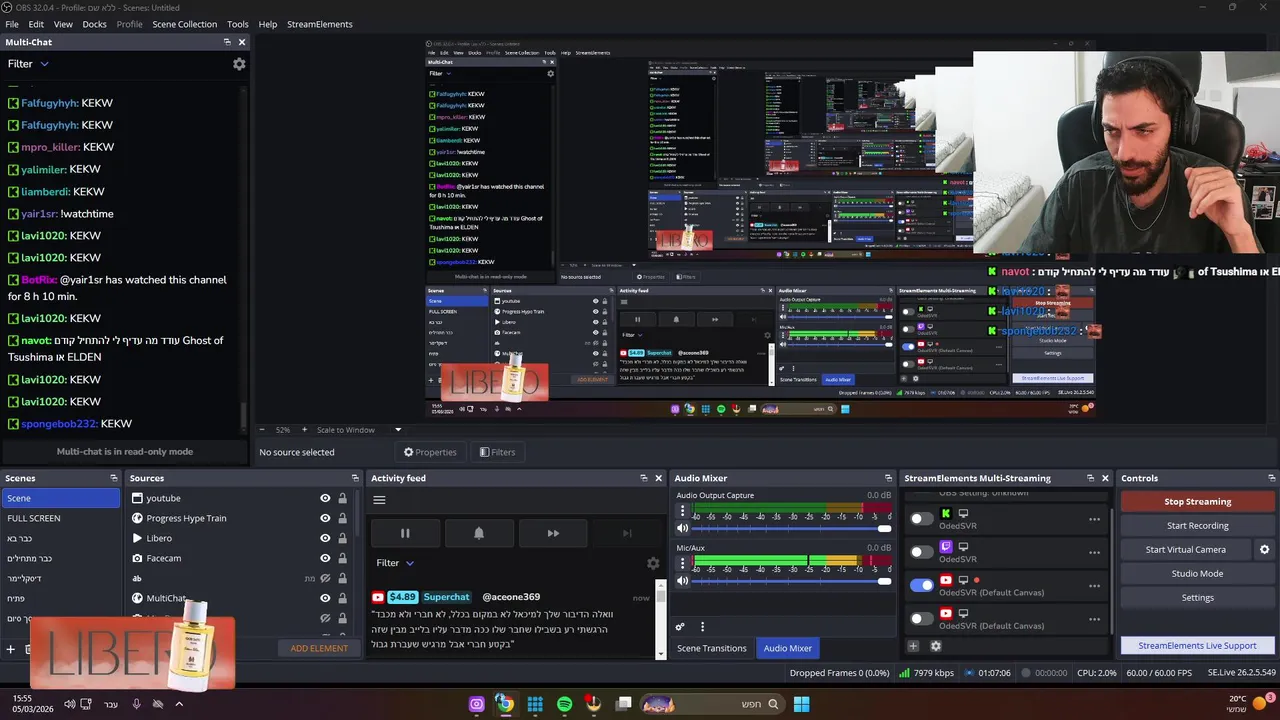Open StreamElements Live Support
This screenshot has width=1280, height=720.
[x=1198, y=646]
